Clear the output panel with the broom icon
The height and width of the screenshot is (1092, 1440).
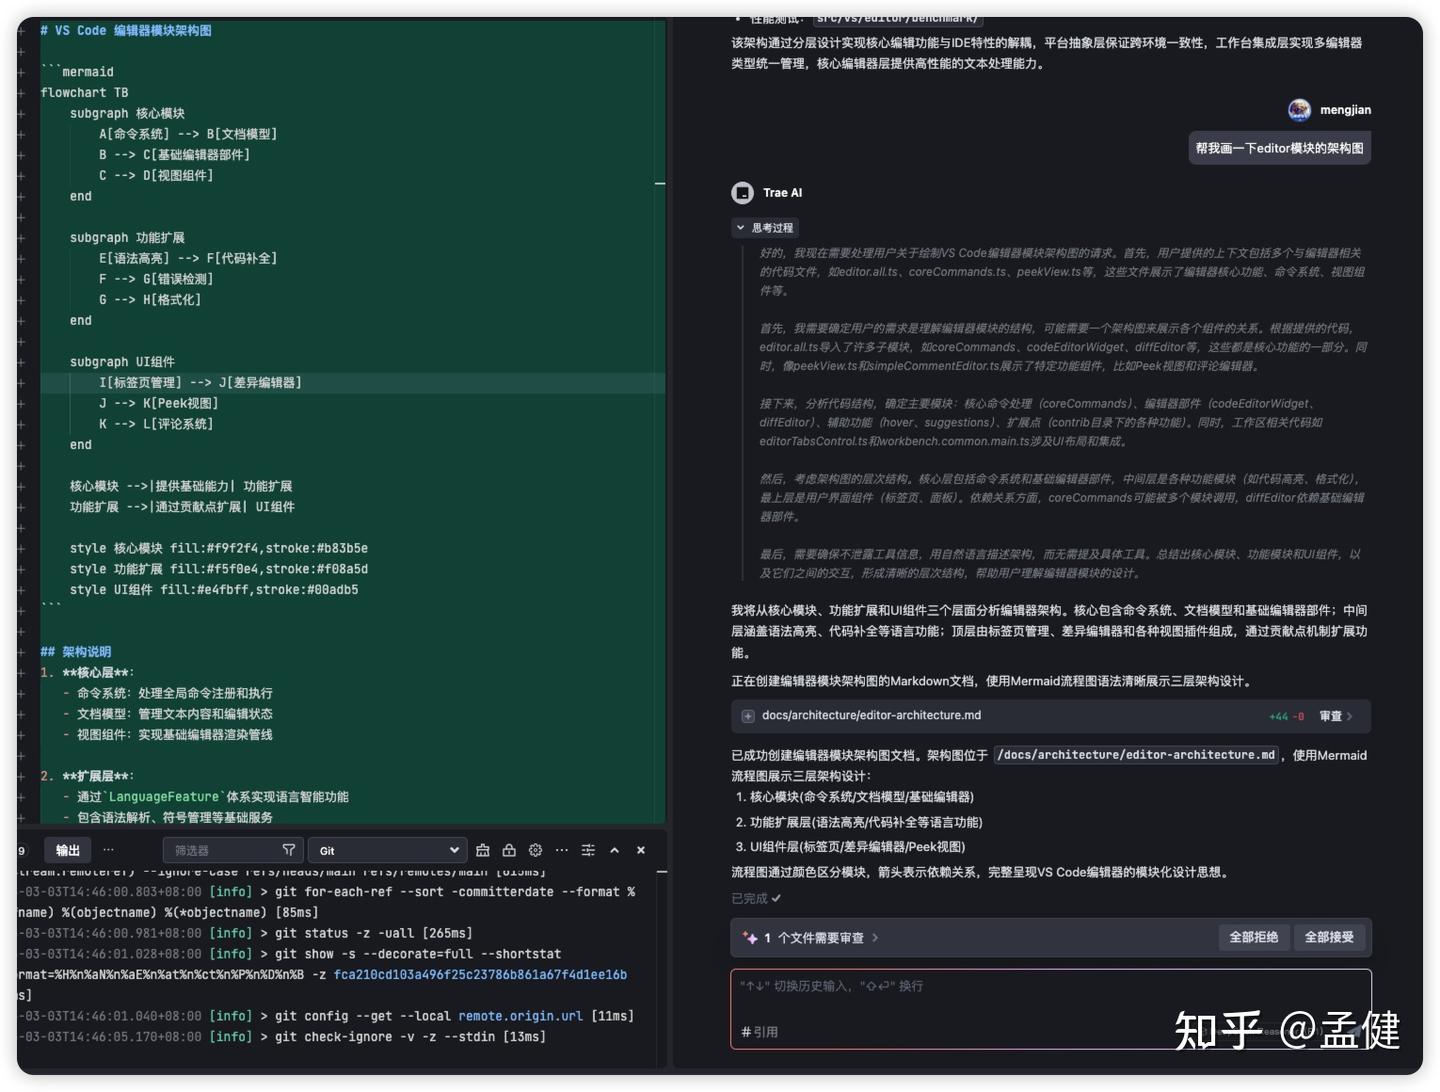[483, 850]
